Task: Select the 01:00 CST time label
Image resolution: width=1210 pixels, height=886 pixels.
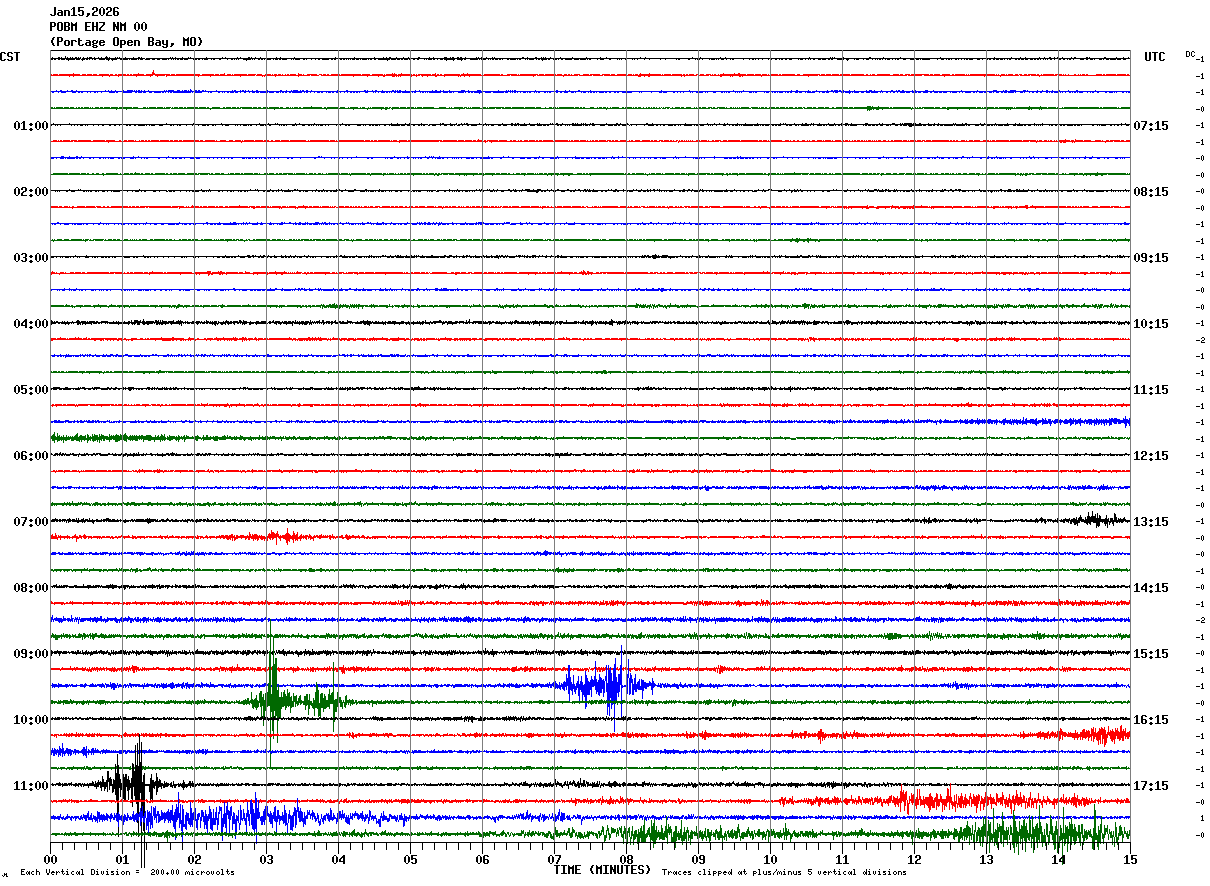Action: pyautogui.click(x=30, y=125)
